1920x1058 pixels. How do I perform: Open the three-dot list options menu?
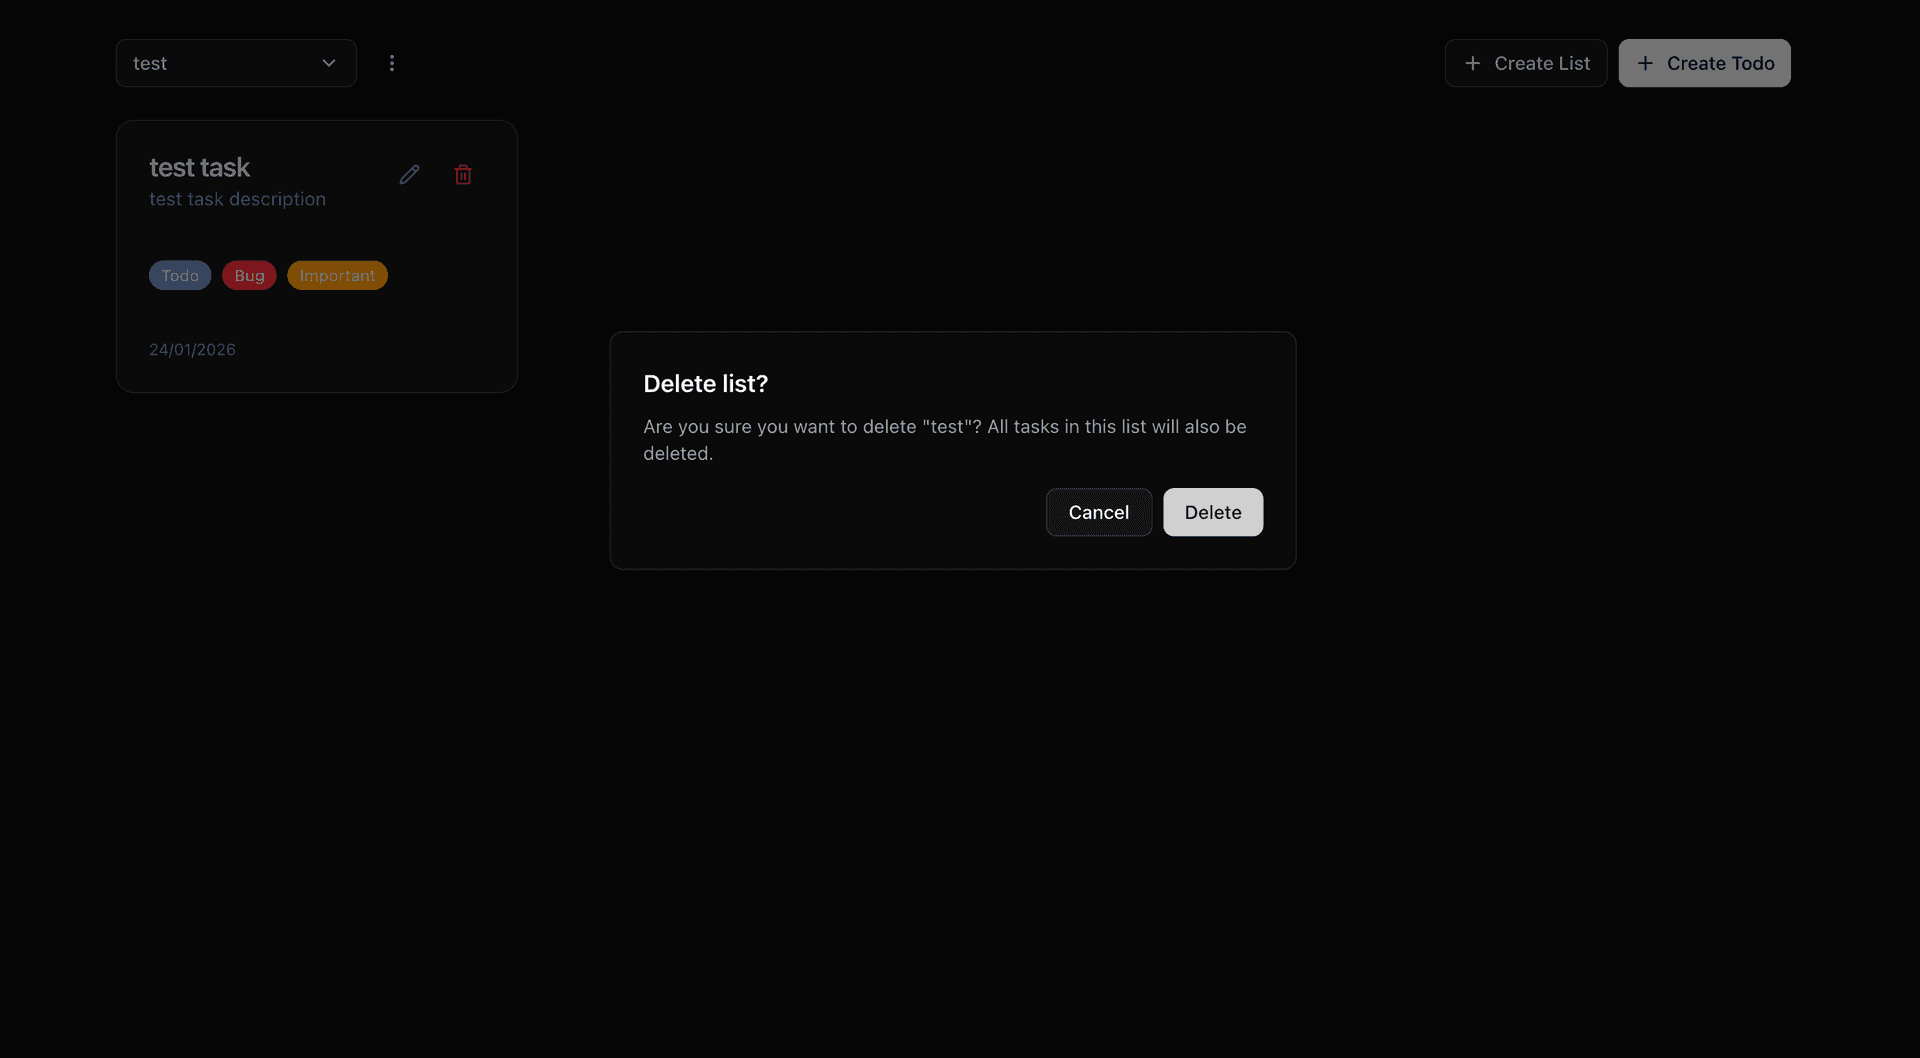tap(392, 63)
